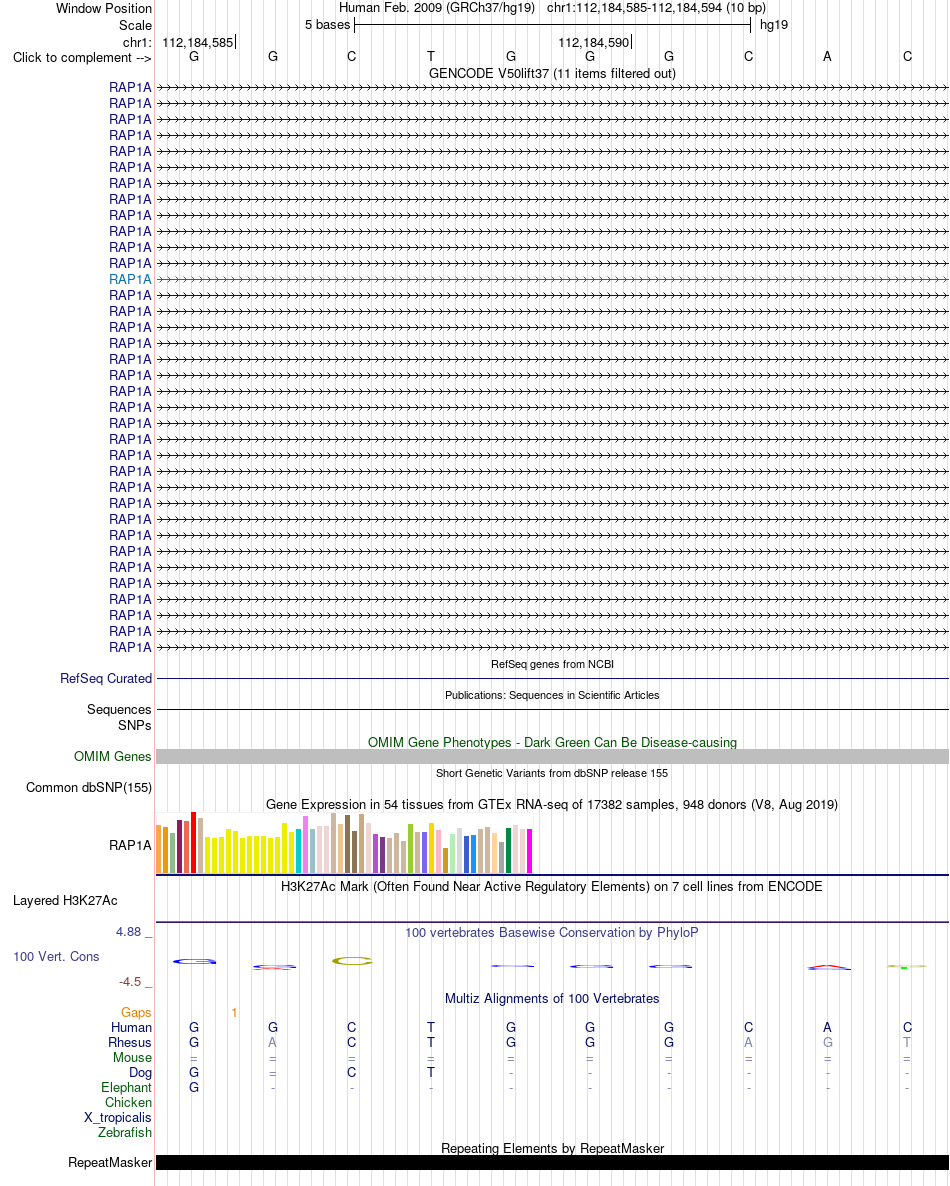
Task: Click the H3K27Ac Mark track title
Action: click(551, 886)
